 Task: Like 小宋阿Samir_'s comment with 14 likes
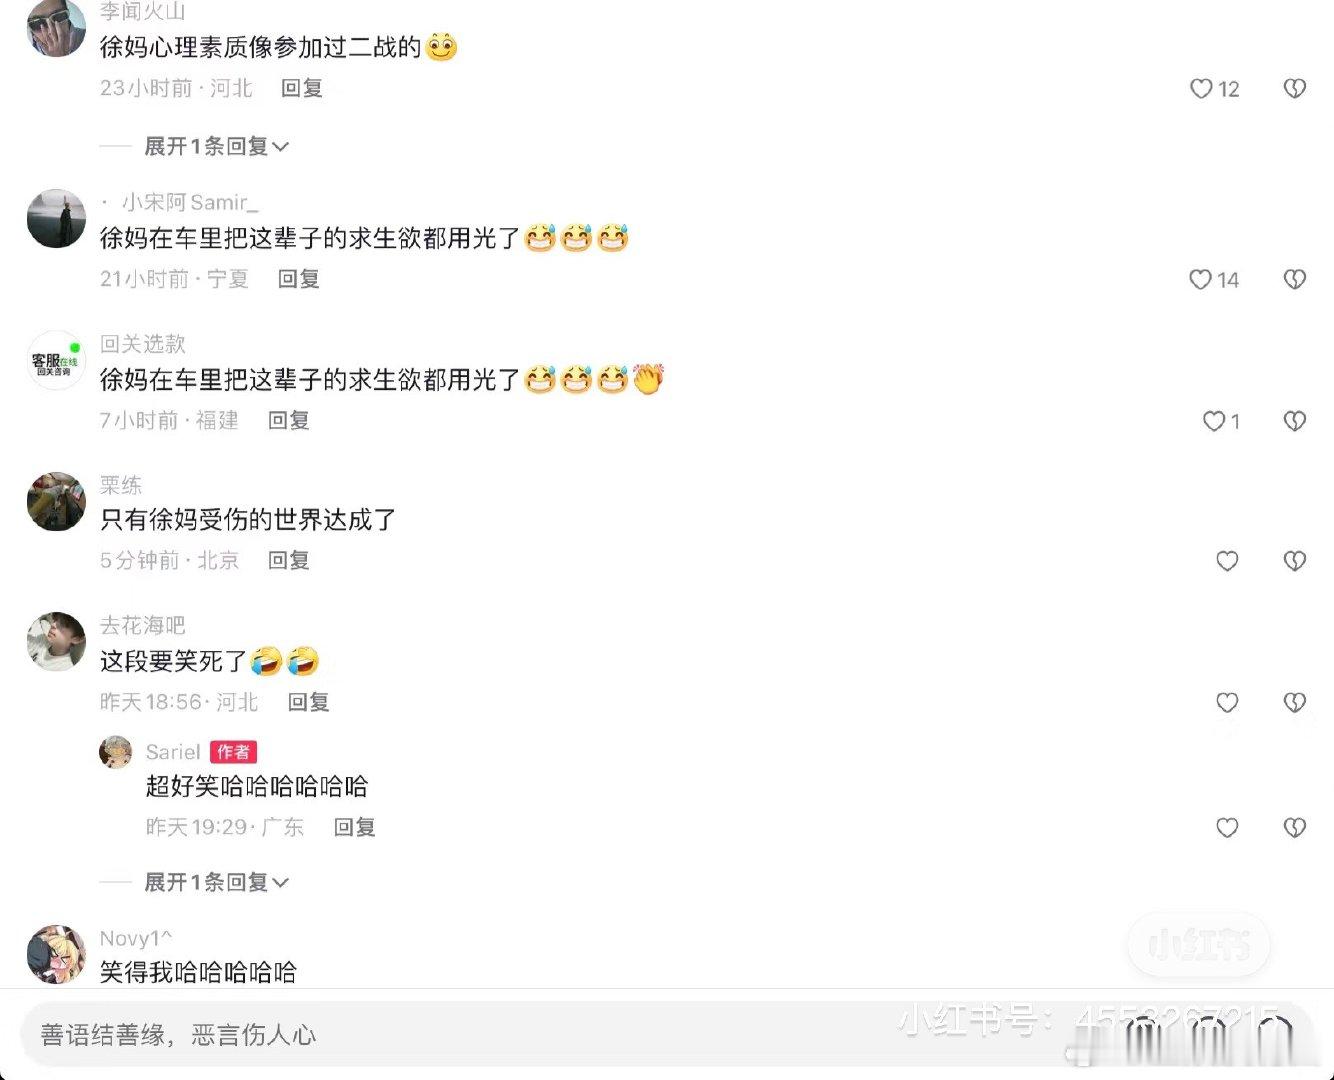click(x=1200, y=280)
